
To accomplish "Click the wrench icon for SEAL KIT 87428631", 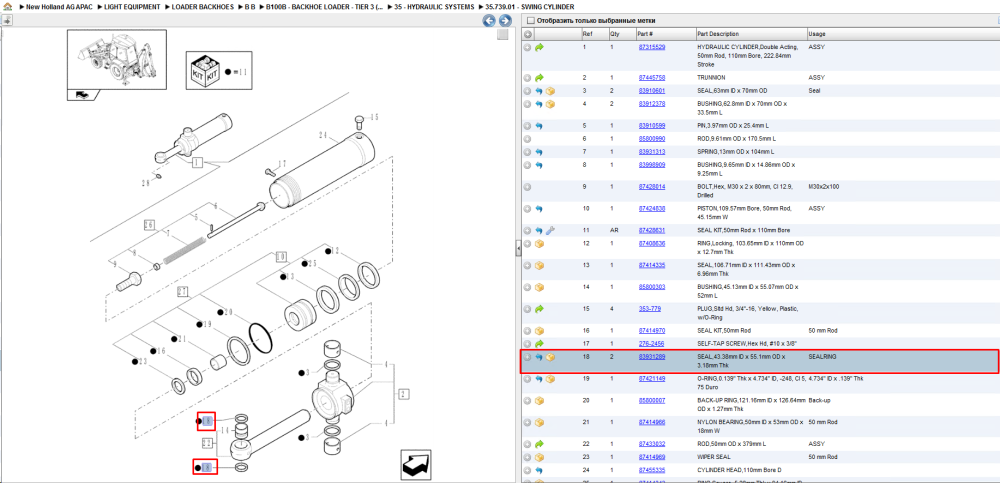I will pos(550,230).
